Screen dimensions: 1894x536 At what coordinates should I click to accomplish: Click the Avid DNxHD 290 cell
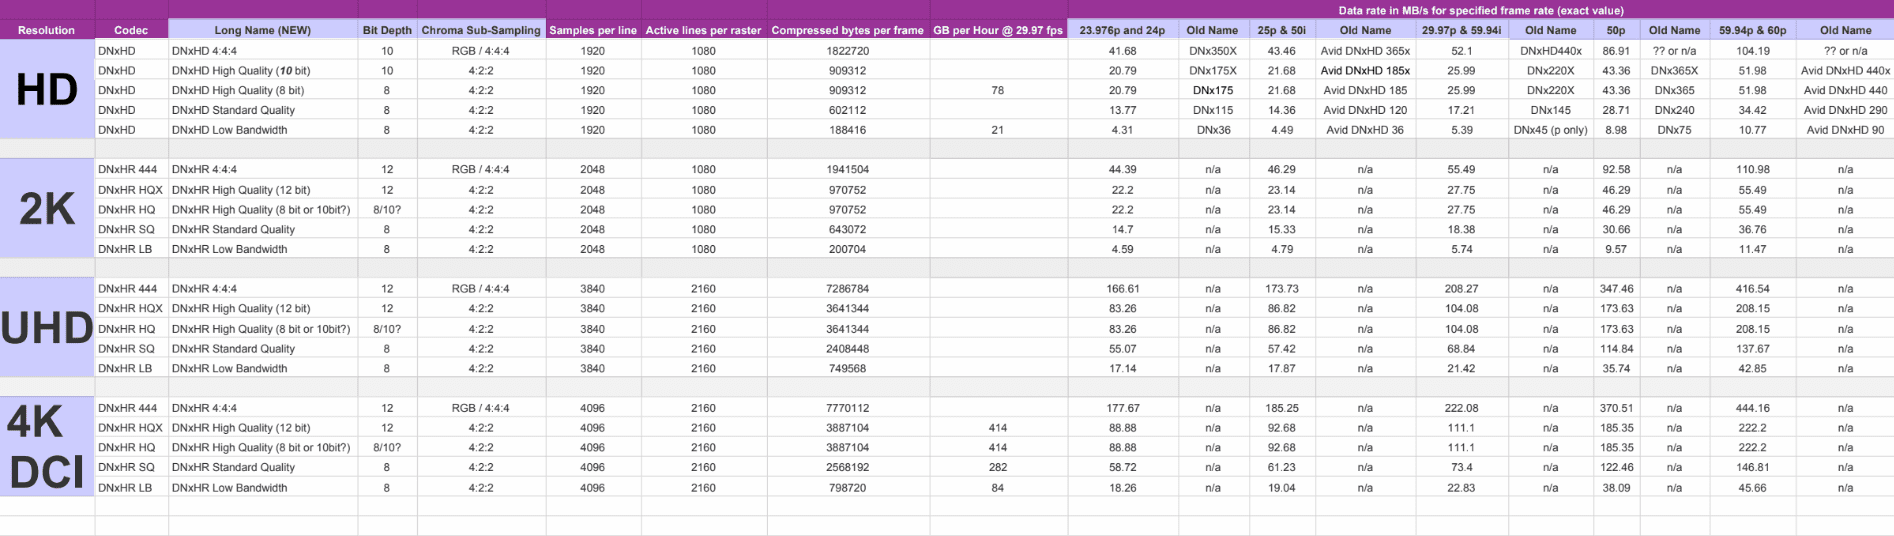tap(1845, 110)
